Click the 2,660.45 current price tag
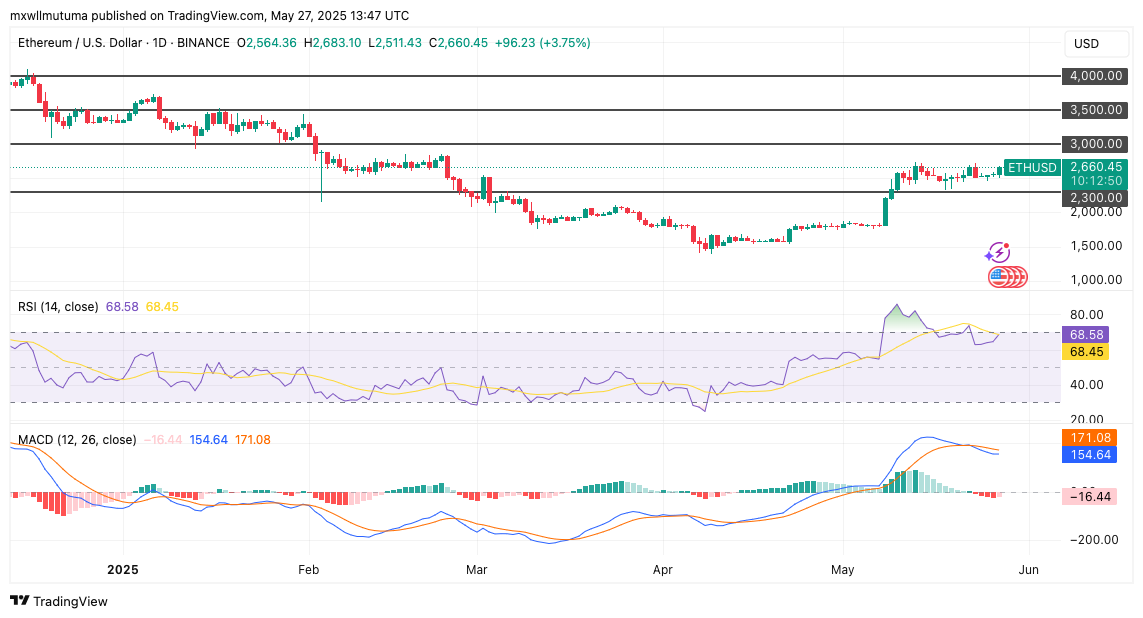This screenshot has width=1143, height=618. 1096,167
